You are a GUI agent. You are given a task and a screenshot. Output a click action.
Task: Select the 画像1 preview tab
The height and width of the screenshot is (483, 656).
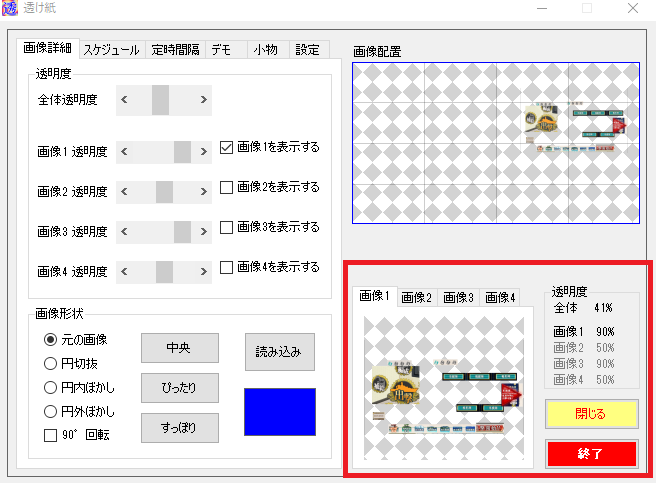(374, 296)
